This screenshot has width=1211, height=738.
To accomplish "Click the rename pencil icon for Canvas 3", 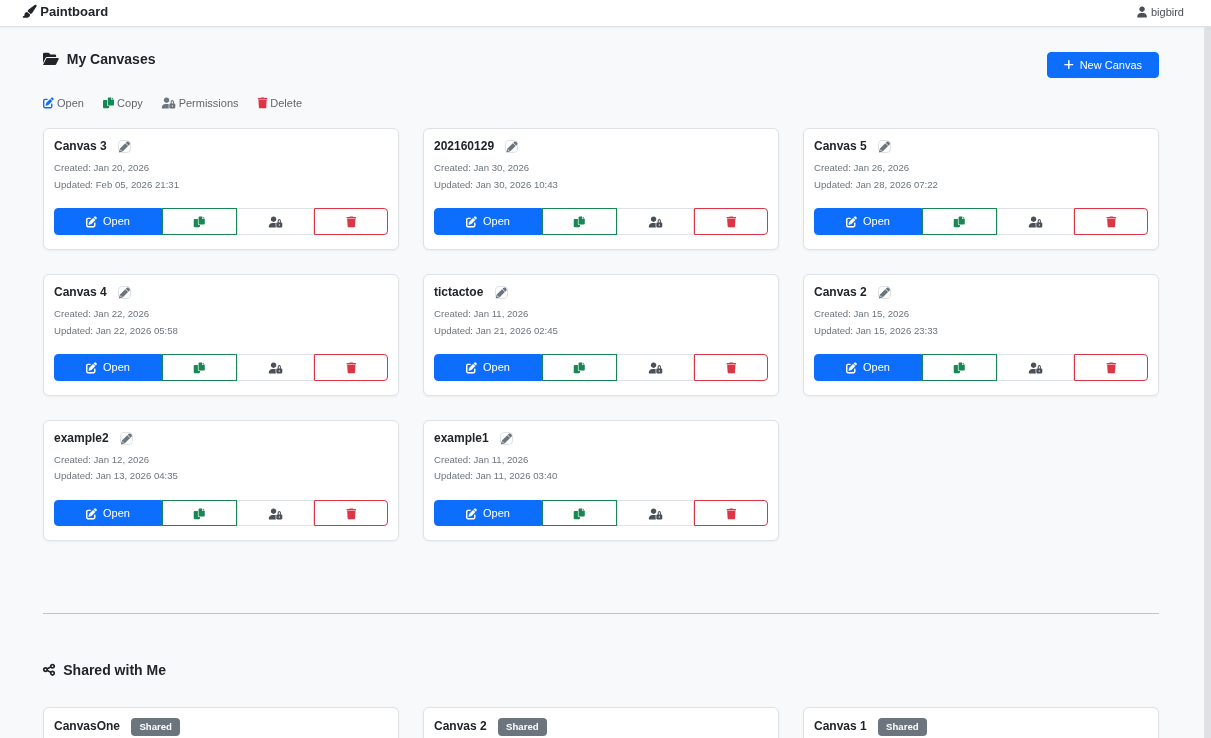I will (124, 146).
